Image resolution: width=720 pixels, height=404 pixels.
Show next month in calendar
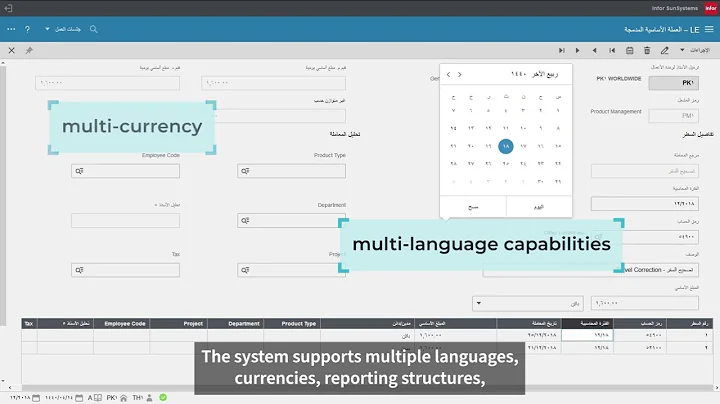tap(460, 74)
